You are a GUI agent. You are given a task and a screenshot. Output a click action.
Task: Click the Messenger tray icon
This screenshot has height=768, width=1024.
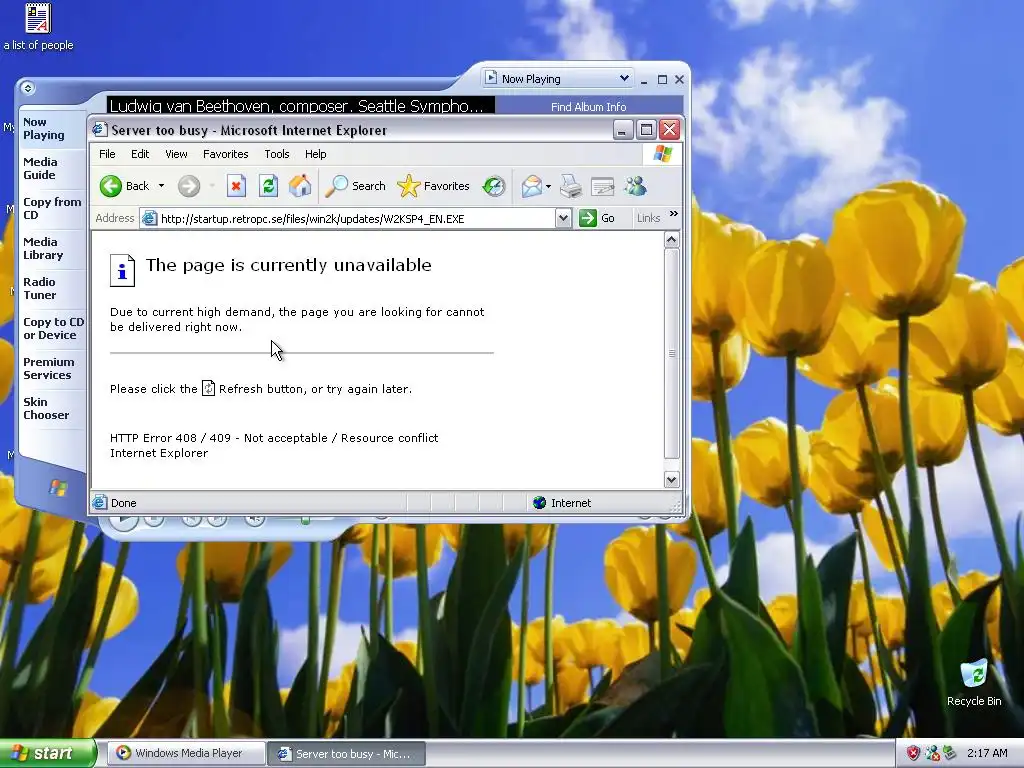(932, 754)
